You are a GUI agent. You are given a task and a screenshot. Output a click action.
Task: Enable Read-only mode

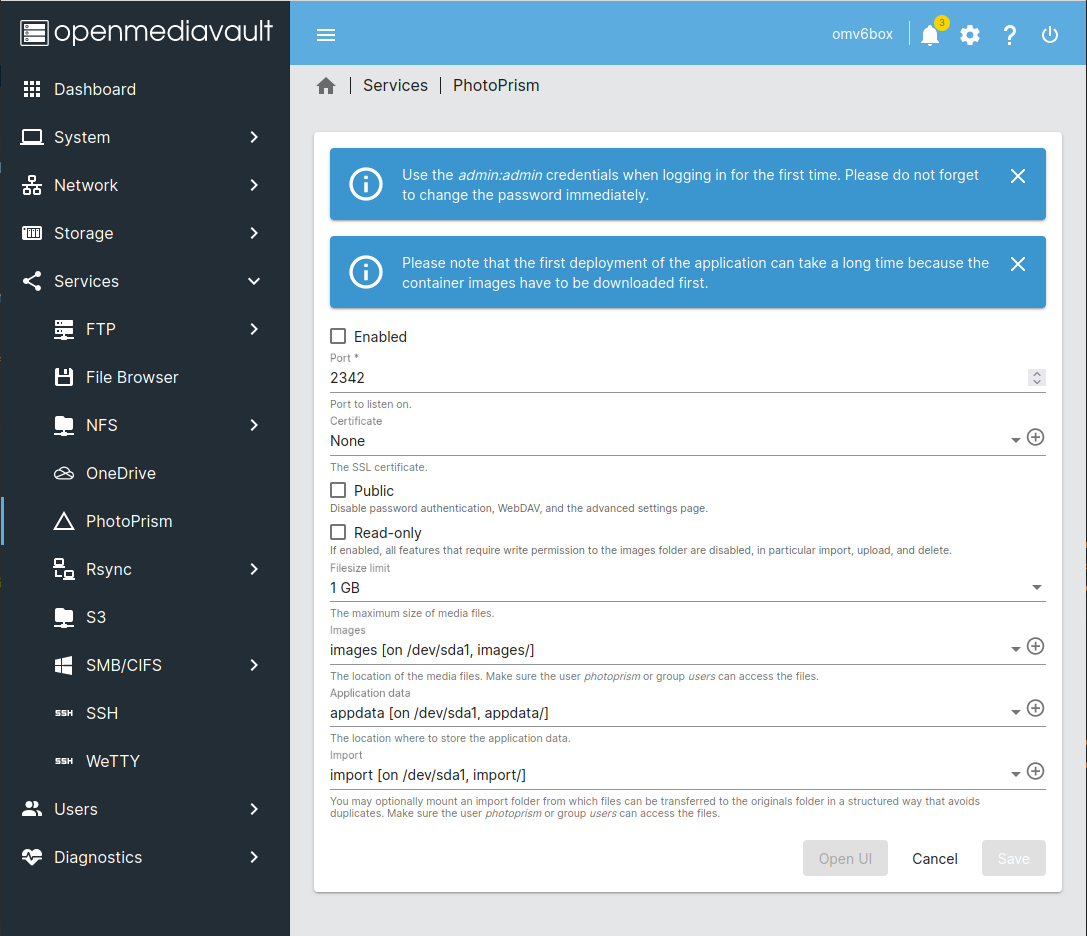point(337,532)
